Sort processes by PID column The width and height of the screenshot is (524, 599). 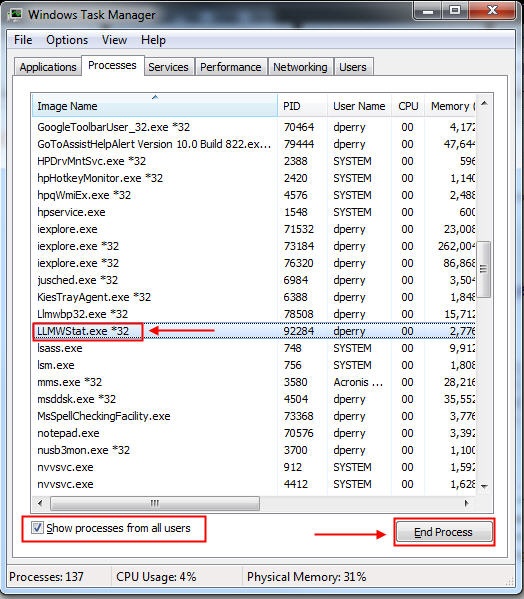coord(302,106)
